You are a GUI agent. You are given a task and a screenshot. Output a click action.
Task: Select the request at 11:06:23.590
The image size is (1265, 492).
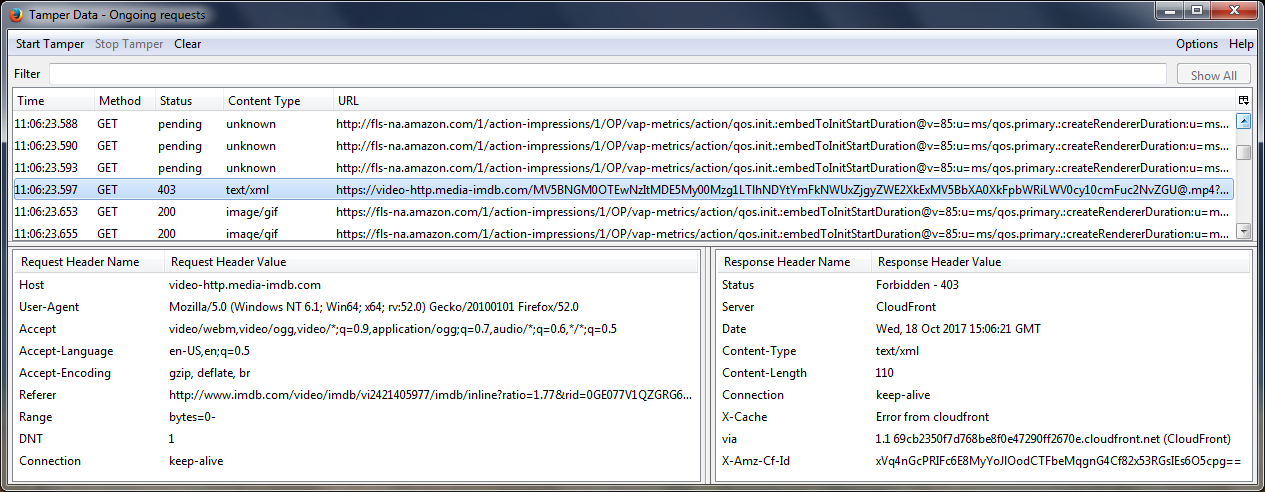(x=624, y=146)
